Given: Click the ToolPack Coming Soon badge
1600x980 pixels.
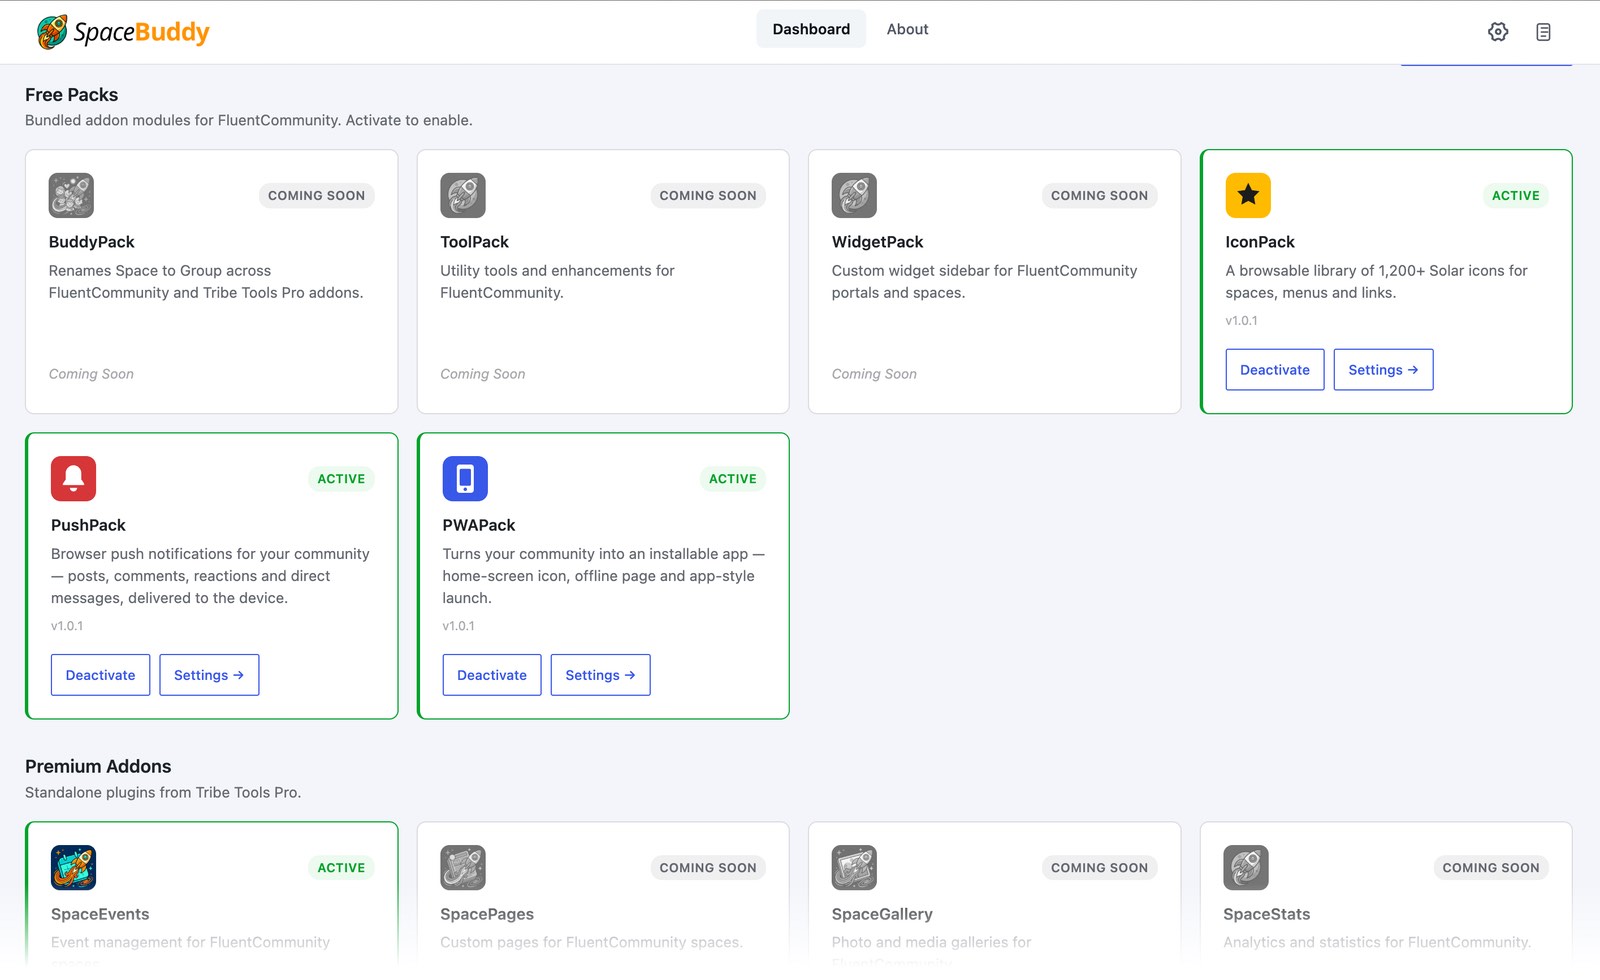Looking at the screenshot, I should pos(708,196).
